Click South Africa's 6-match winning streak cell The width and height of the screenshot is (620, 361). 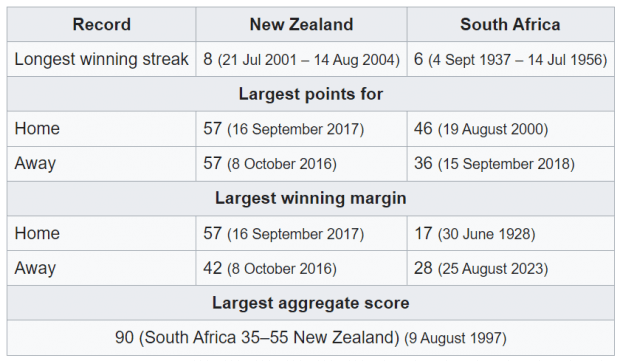pos(510,59)
